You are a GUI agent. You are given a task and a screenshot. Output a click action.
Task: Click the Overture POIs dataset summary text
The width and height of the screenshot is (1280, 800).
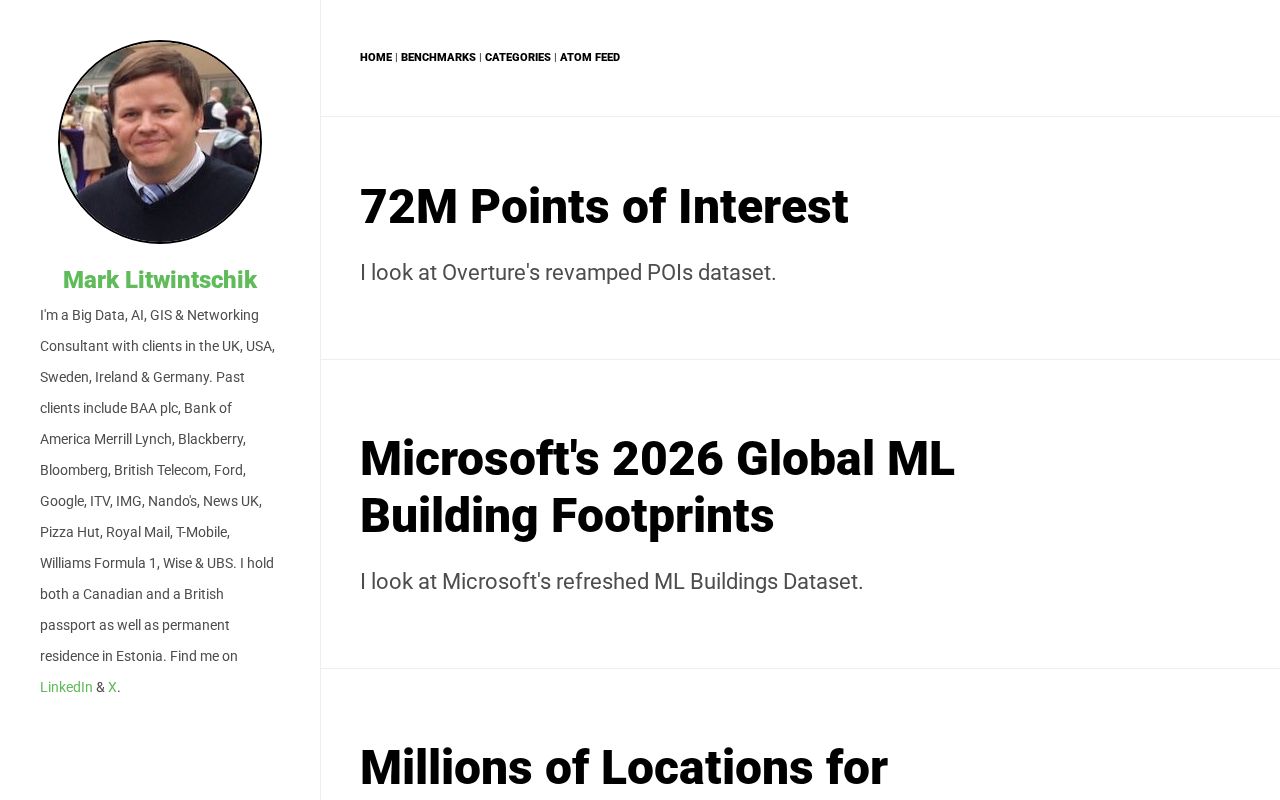(x=567, y=272)
